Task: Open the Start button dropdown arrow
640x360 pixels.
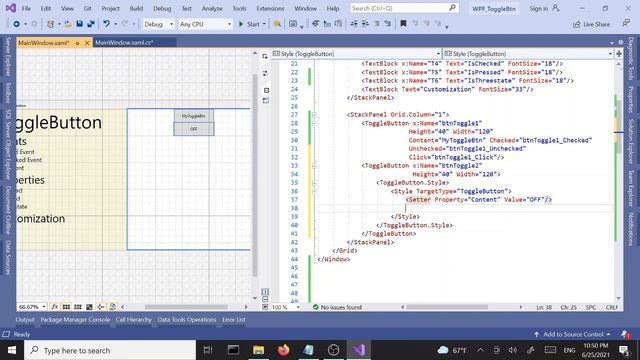Action: pos(264,24)
